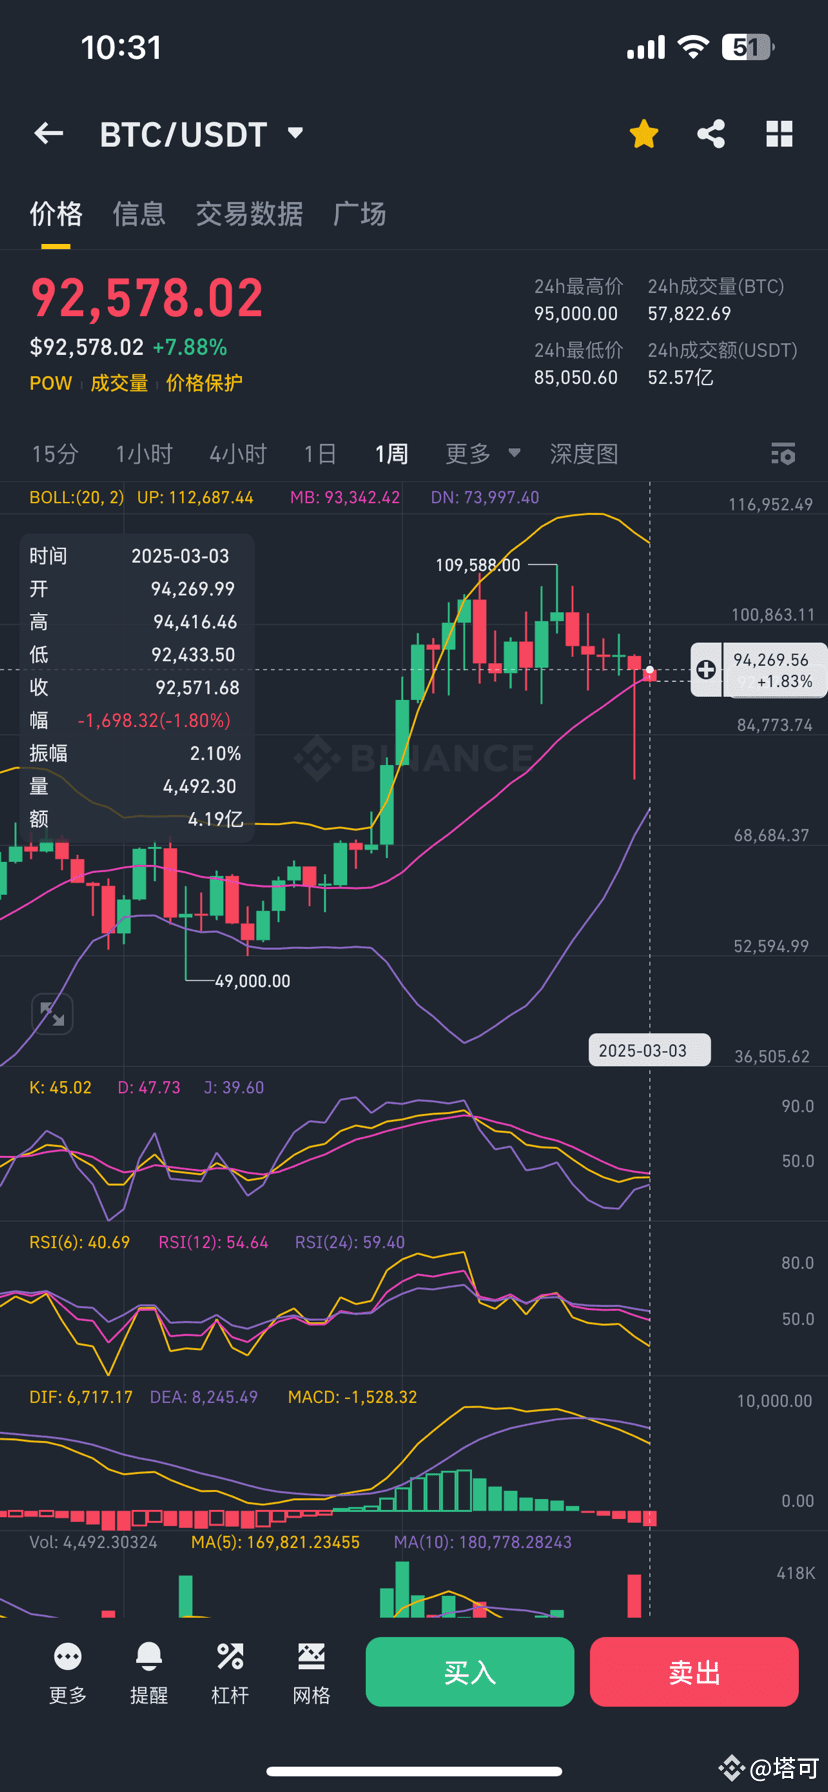Tap the 成交量 tag
The height and width of the screenshot is (1792, 828).
[119, 383]
